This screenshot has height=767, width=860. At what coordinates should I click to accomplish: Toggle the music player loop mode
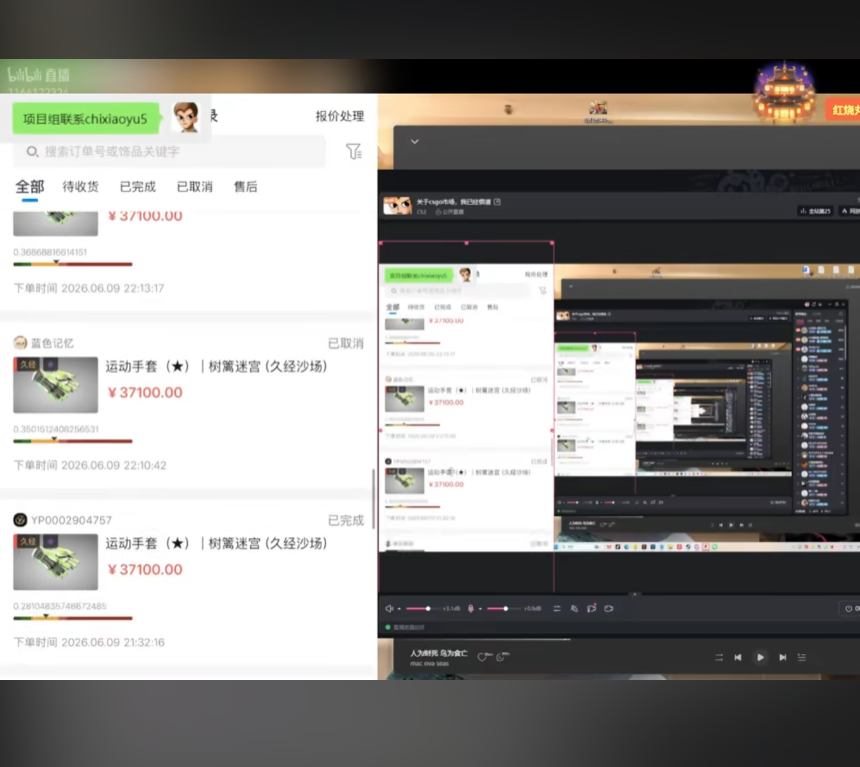[x=719, y=657]
